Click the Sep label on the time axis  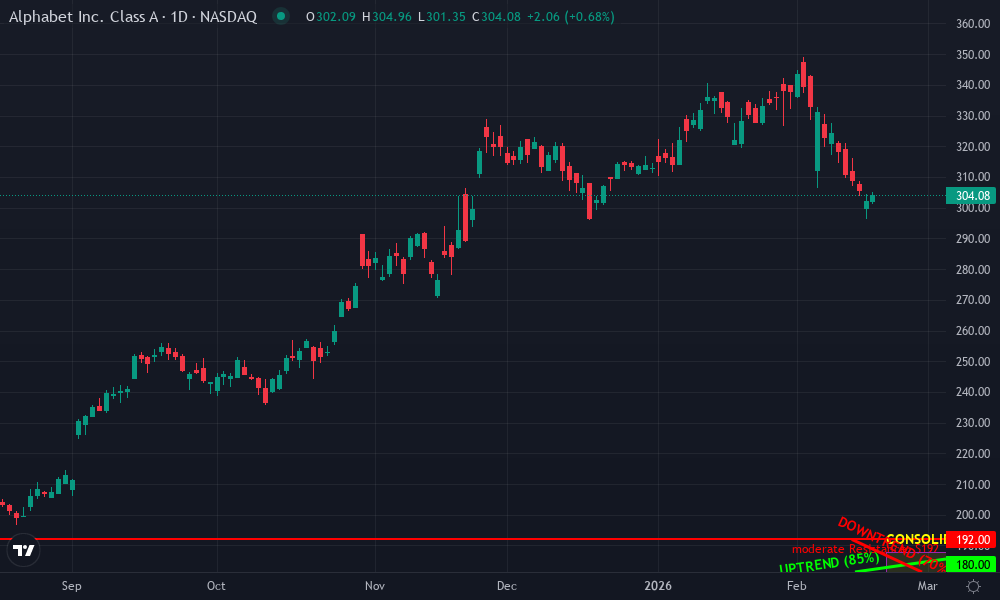70,586
